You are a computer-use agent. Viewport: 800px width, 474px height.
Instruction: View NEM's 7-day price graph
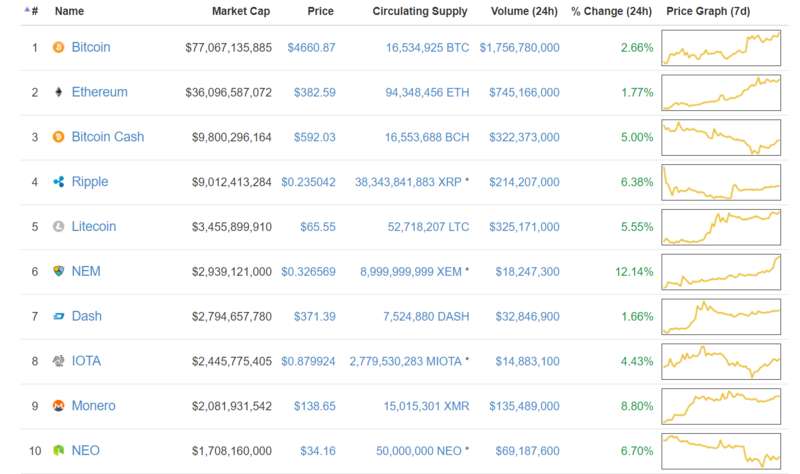click(721, 271)
